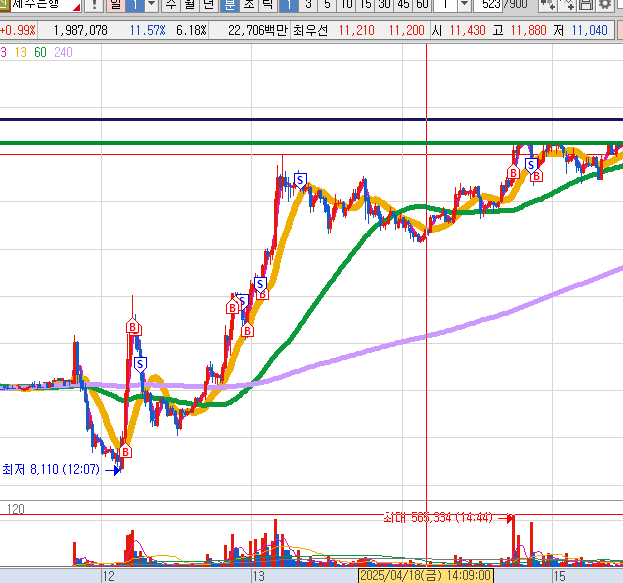Screen dimensions: 623x583
Task: Open the chart settings gear icon
Action: (x=605, y=5)
